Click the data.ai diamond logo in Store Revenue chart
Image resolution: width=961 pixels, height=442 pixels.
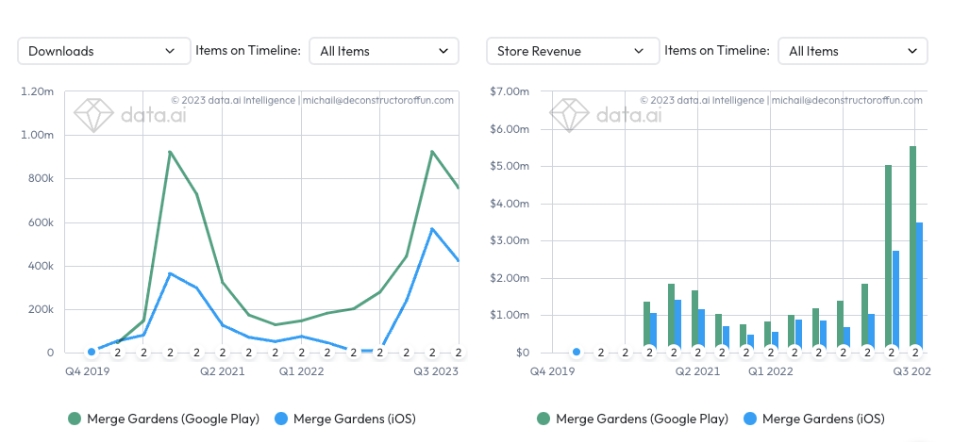pyautogui.click(x=570, y=114)
